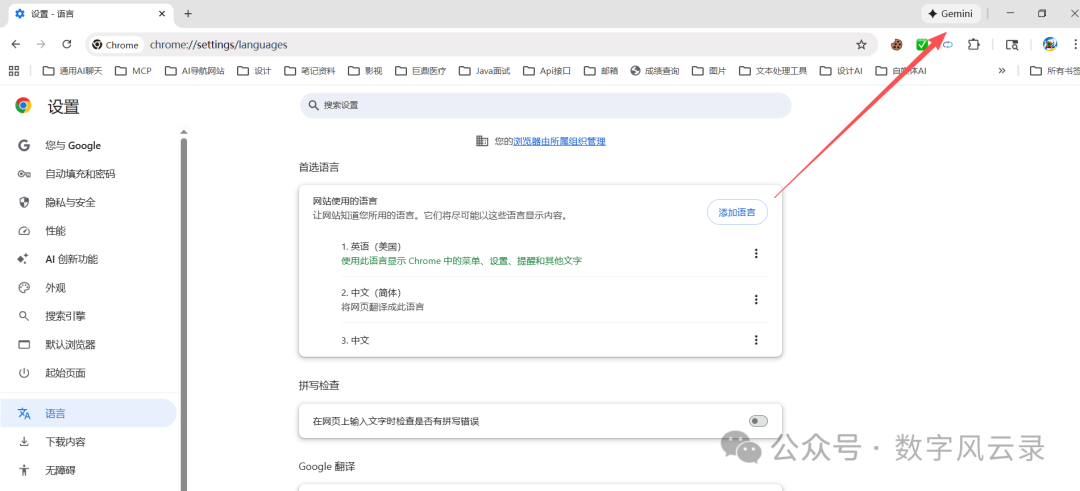Expand the bookmarks overflow chevron
The width and height of the screenshot is (1080, 491).
pyautogui.click(x=1001, y=70)
